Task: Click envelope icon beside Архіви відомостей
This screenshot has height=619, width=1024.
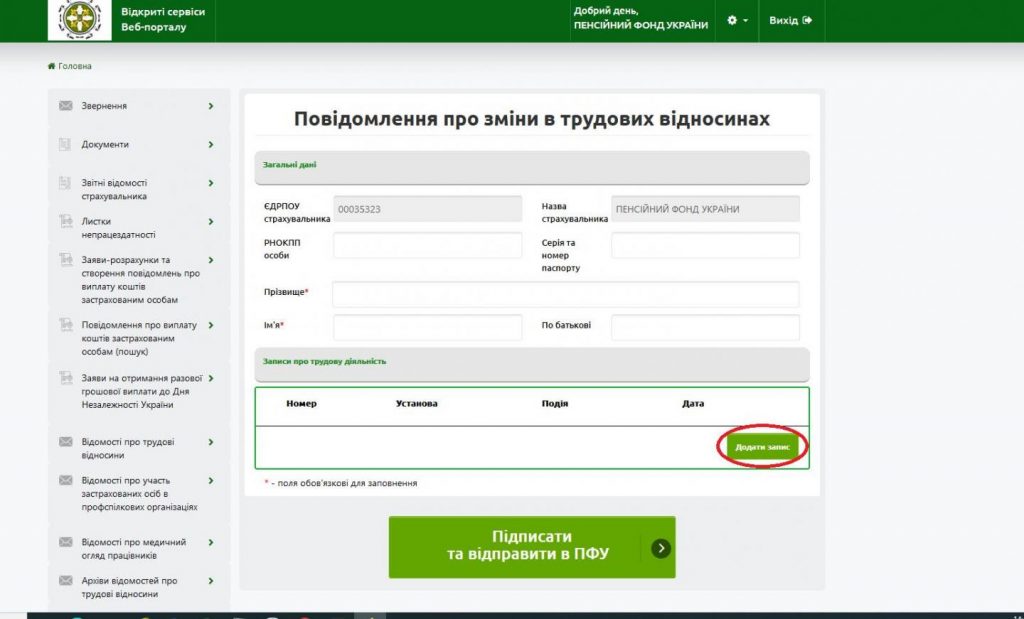Action: coord(66,581)
